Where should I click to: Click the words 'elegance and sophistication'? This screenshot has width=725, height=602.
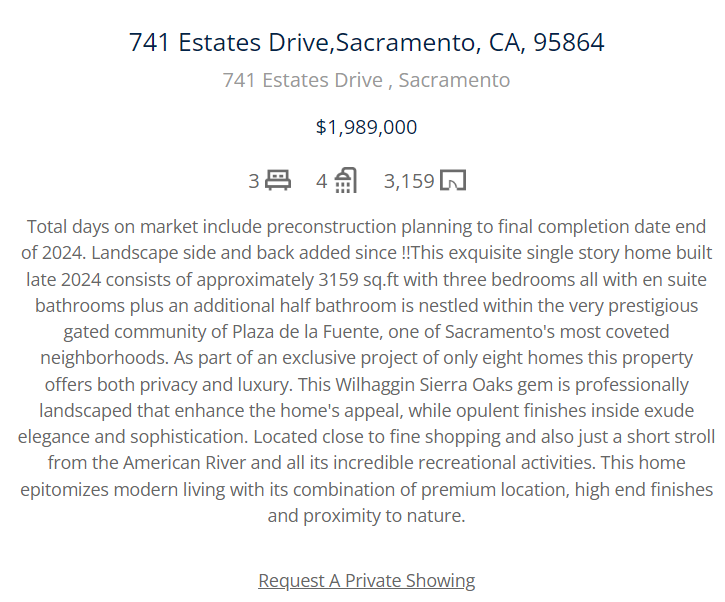pyautogui.click(x=132, y=436)
